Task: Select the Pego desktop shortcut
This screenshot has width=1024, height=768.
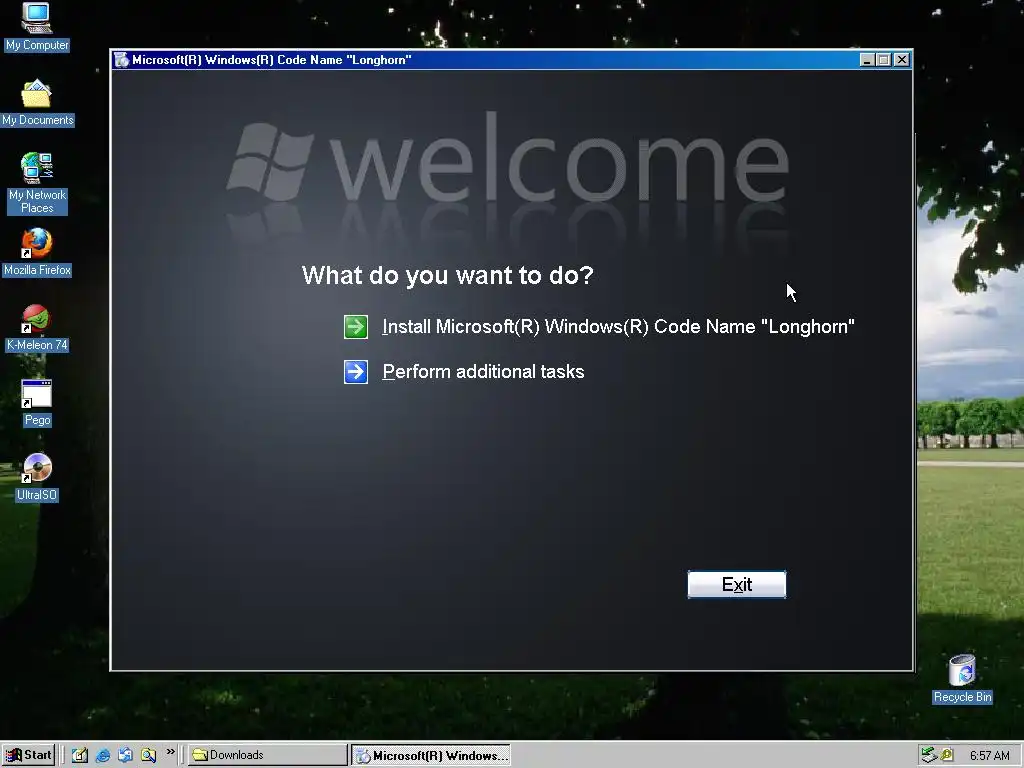Action: tap(37, 403)
